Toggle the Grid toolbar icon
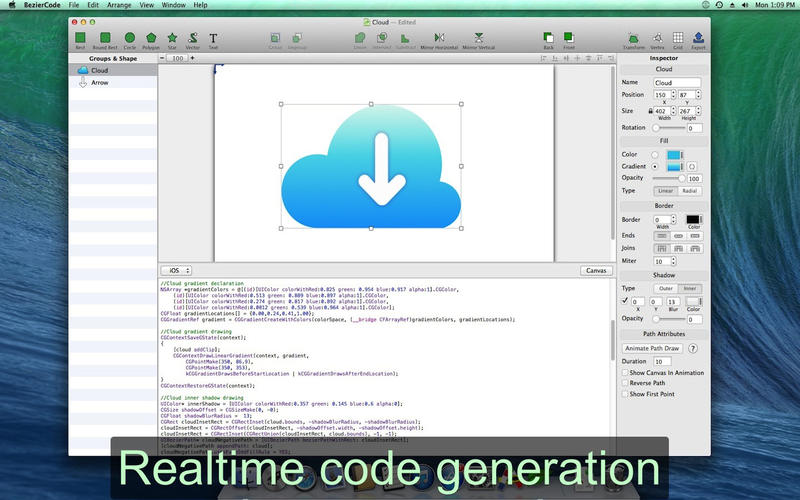 678,37
